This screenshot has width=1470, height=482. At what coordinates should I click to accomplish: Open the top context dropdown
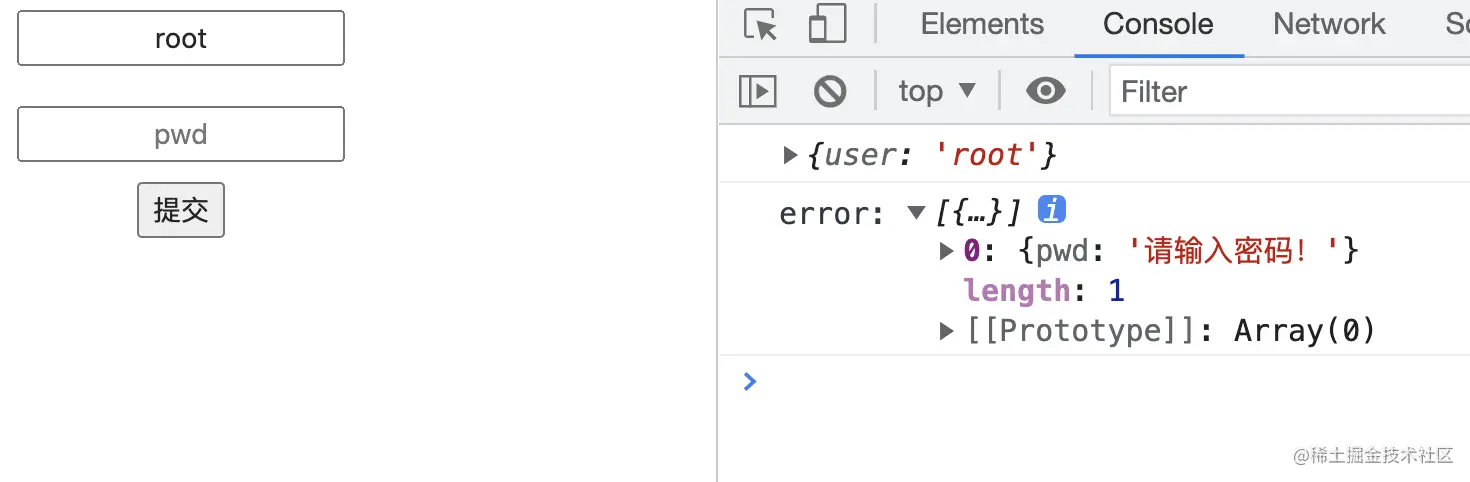(936, 92)
